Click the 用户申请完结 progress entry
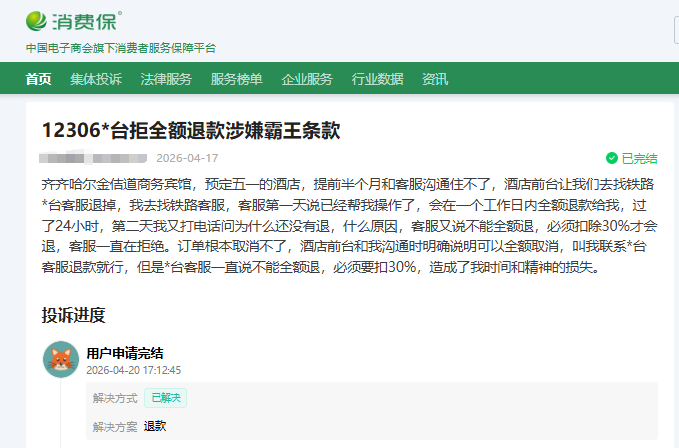 pos(125,352)
